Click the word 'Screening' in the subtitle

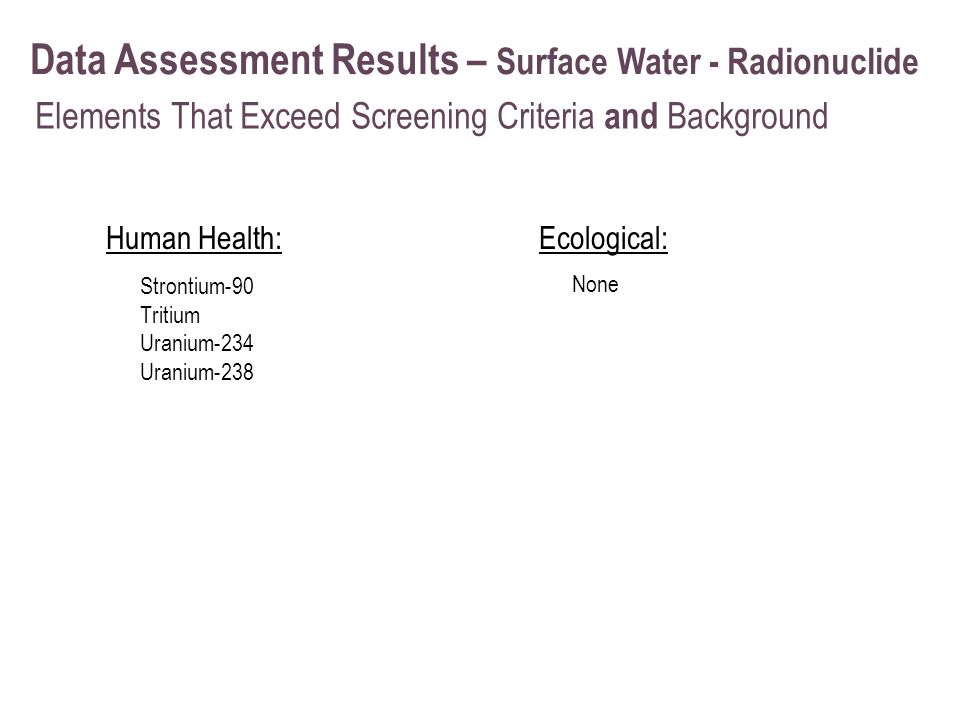(419, 117)
